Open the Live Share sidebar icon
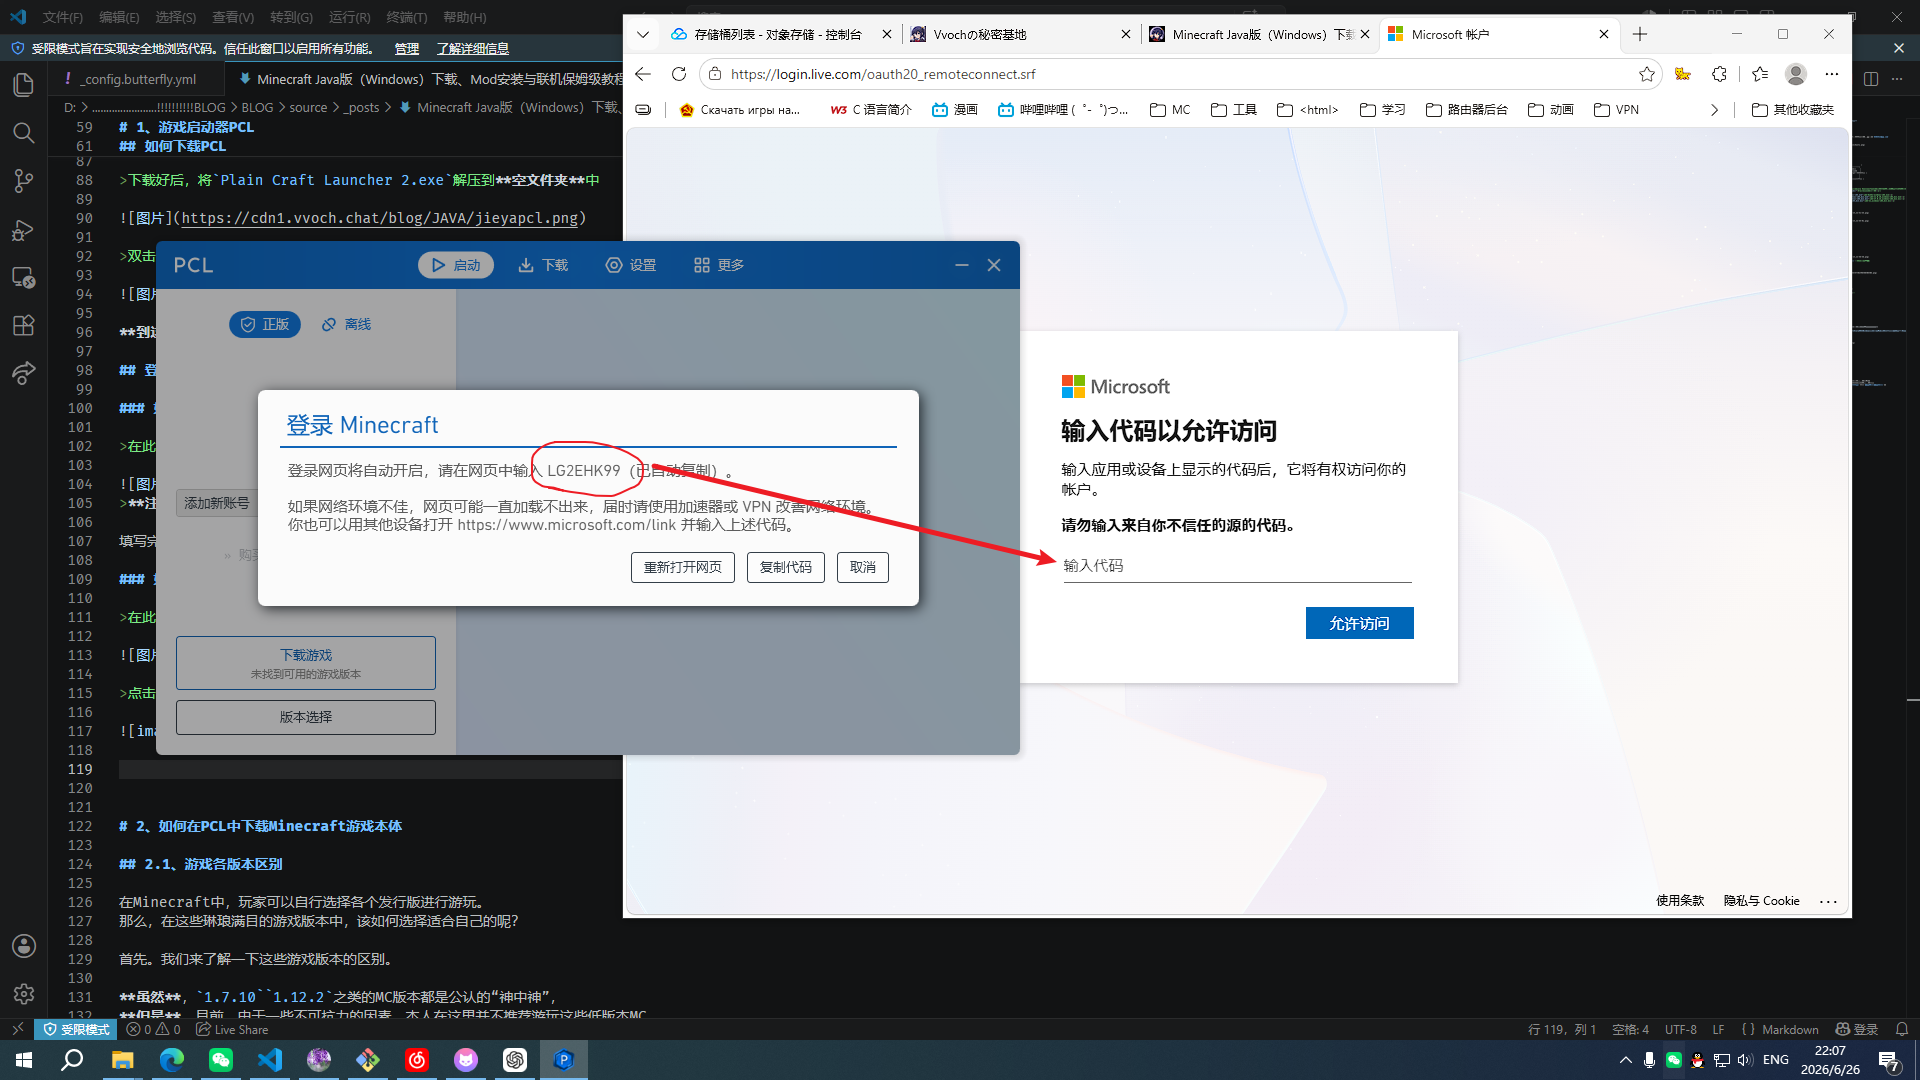 tap(23, 373)
